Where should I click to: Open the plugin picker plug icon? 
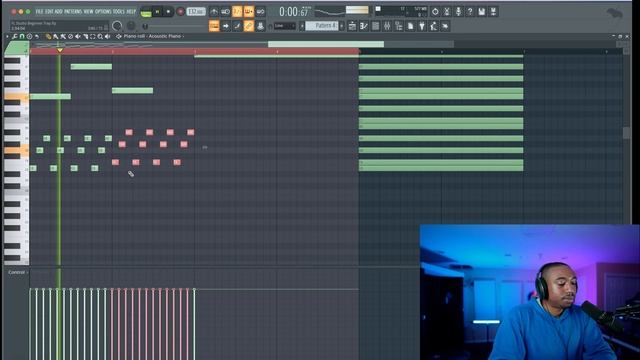tap(422, 26)
